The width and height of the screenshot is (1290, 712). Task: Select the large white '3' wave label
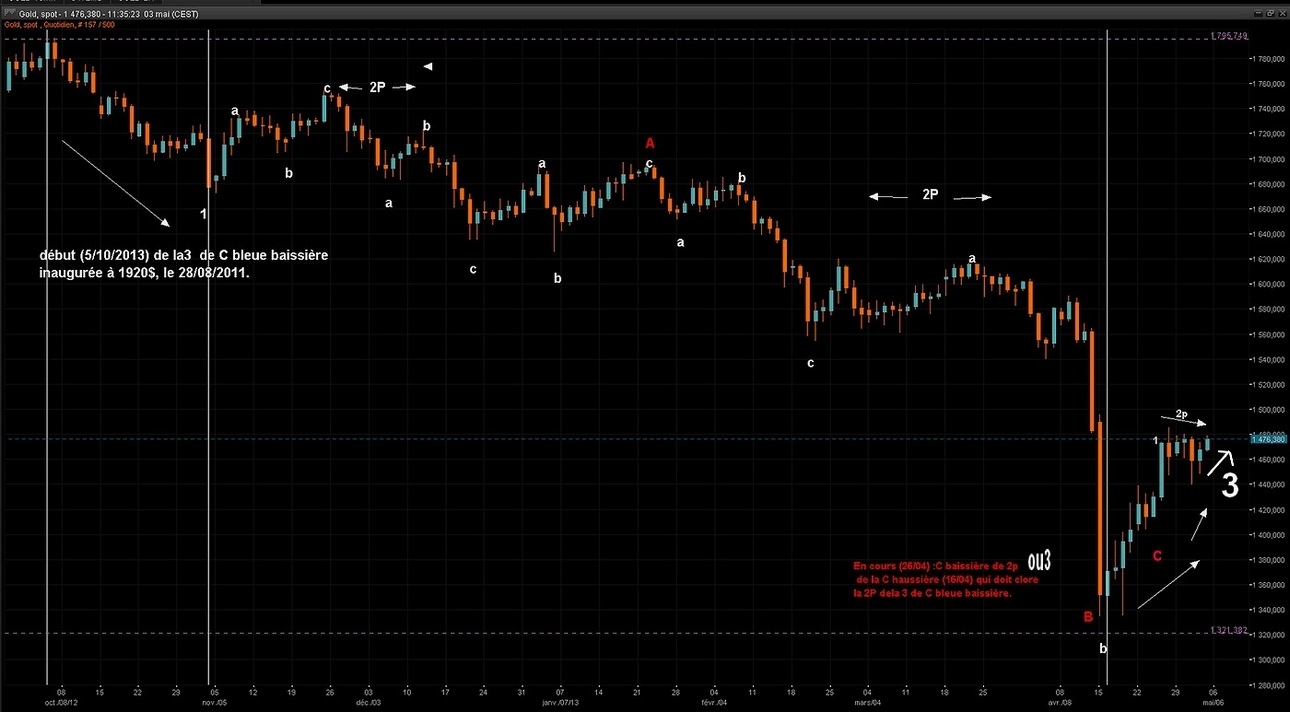[x=1228, y=486]
